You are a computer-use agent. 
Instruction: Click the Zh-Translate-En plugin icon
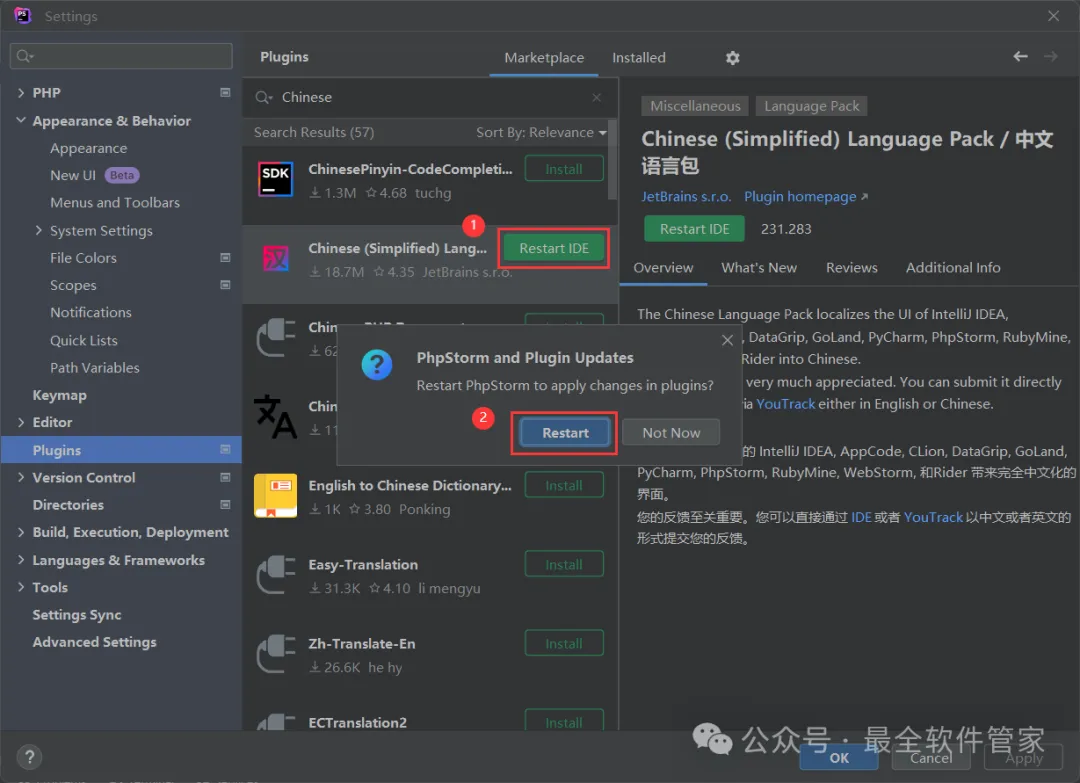click(276, 654)
